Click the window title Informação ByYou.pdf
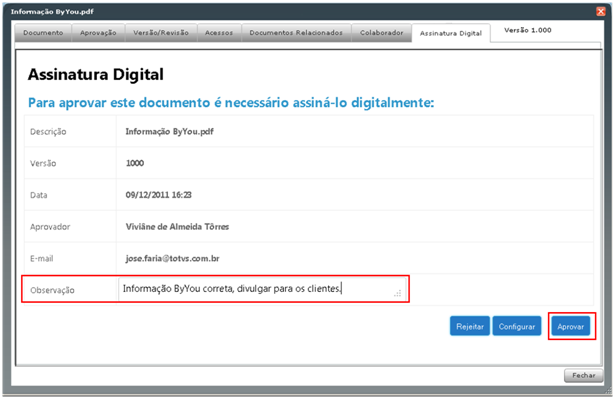The image size is (615, 399). click(x=52, y=11)
